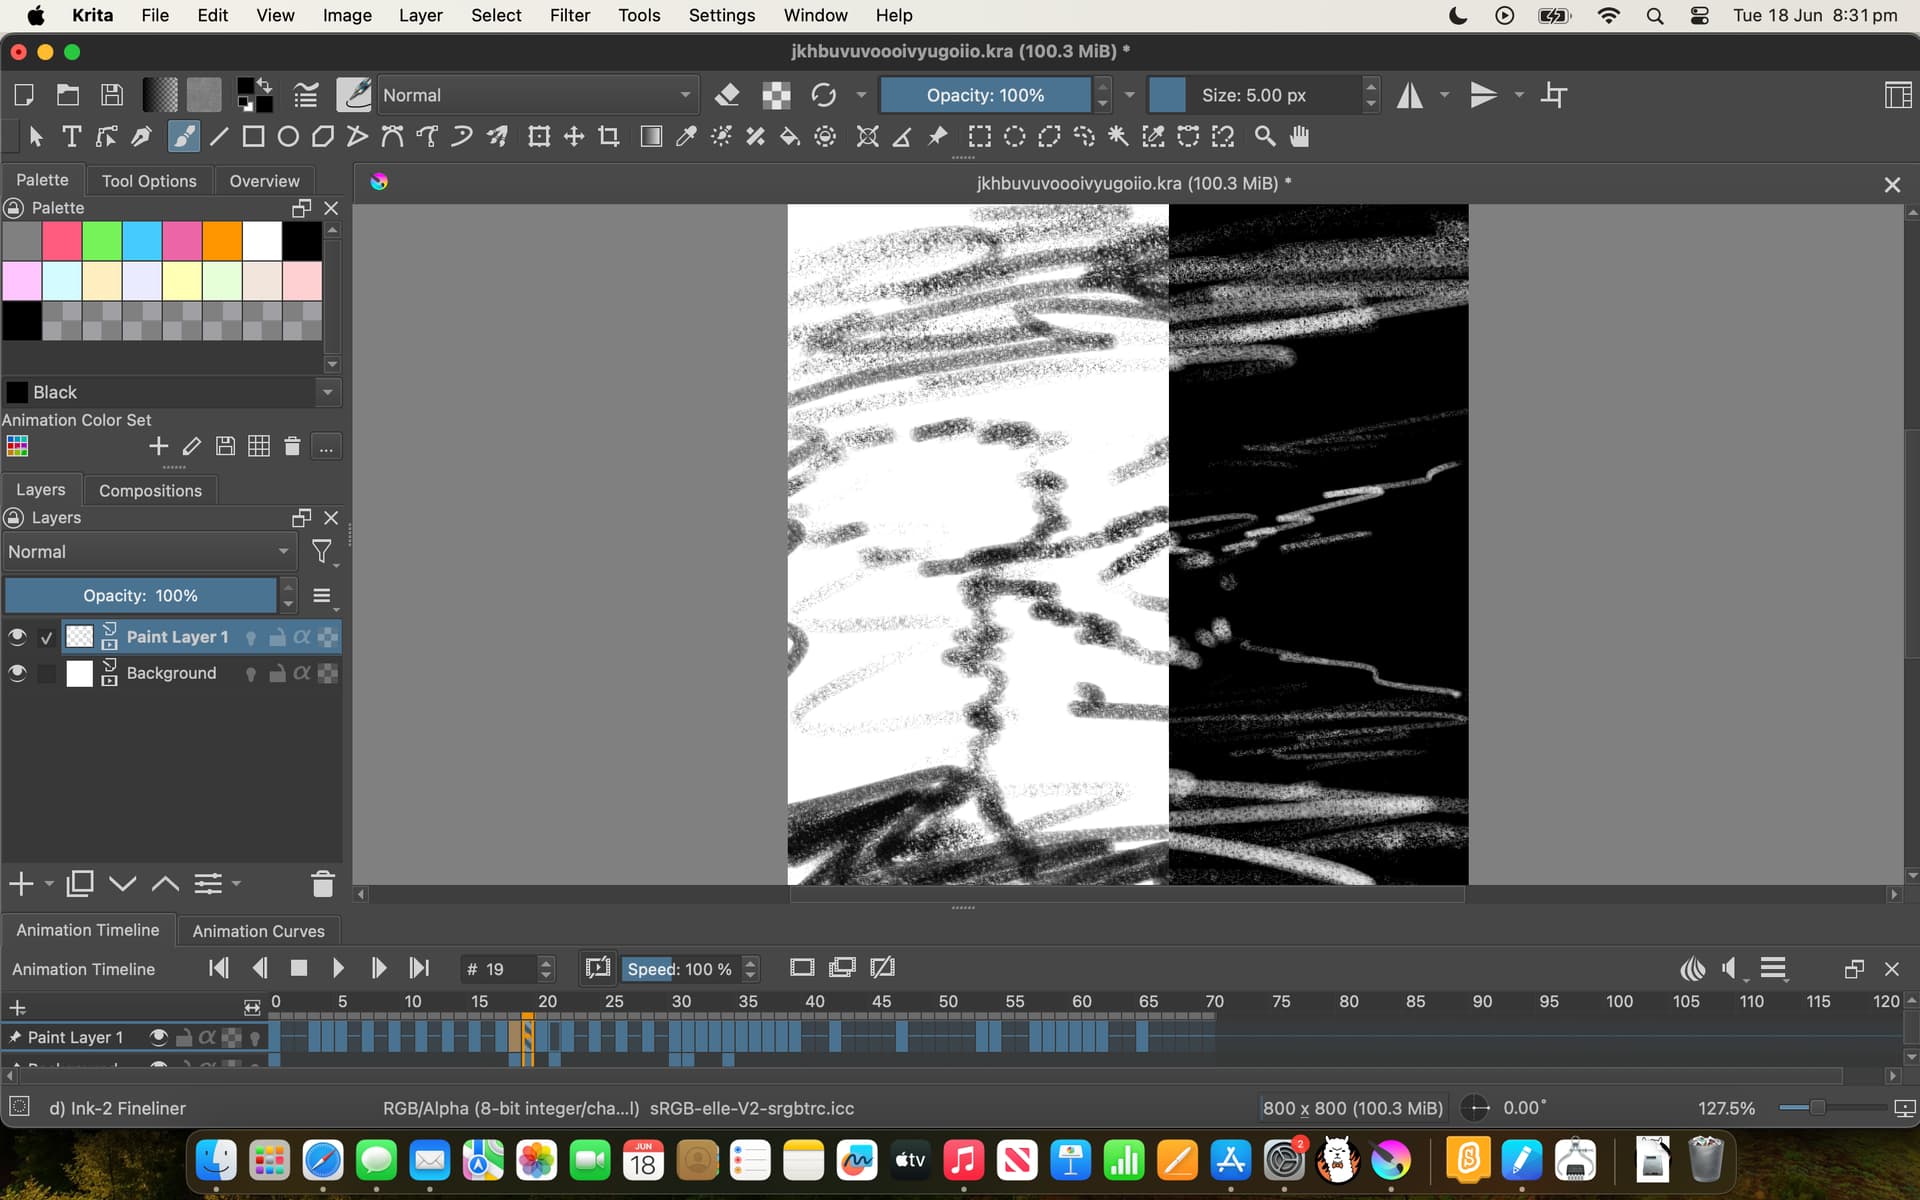The image size is (1920, 1200).
Task: Add a new color to the palette
Action: 158,446
